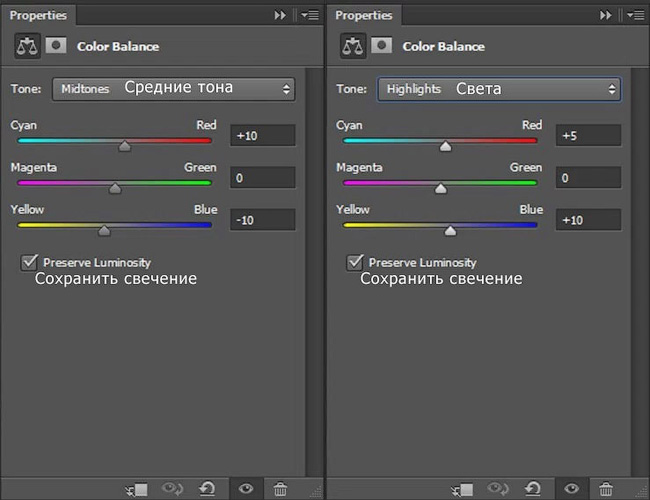Image resolution: width=650 pixels, height=500 pixels.
Task: Click Magenta-Green value field in Midtones panel
Action: pos(263,178)
